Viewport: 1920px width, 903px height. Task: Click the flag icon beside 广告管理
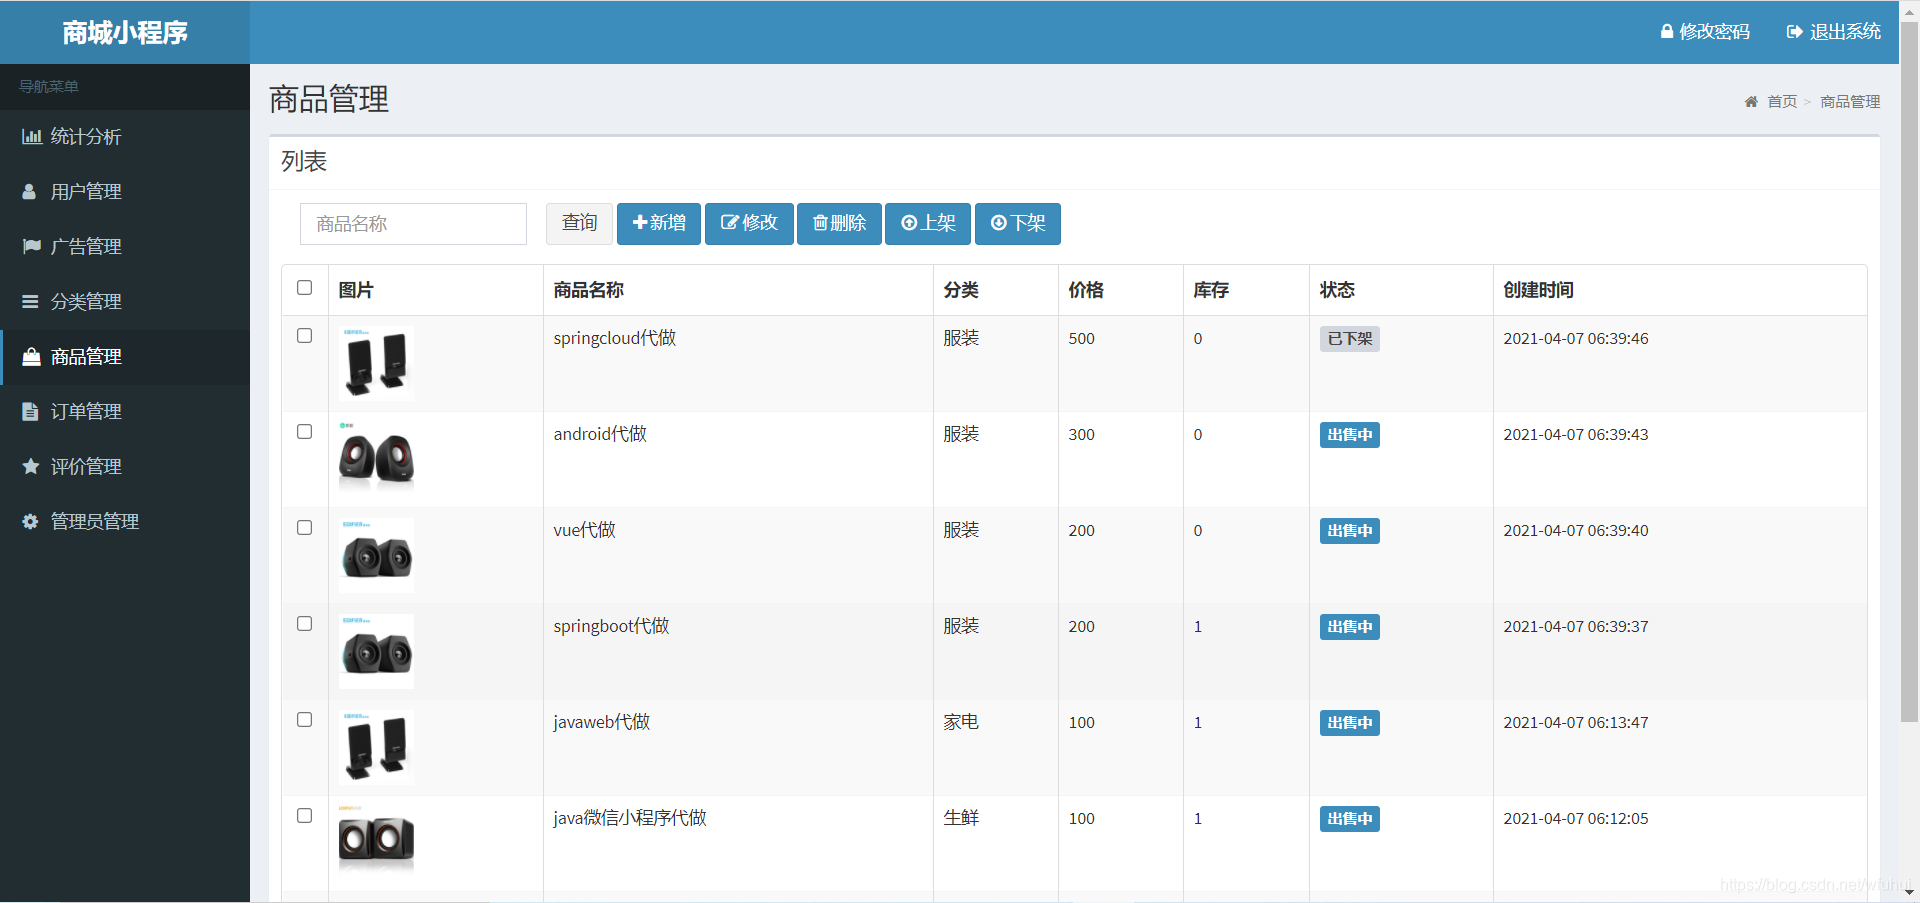[32, 247]
